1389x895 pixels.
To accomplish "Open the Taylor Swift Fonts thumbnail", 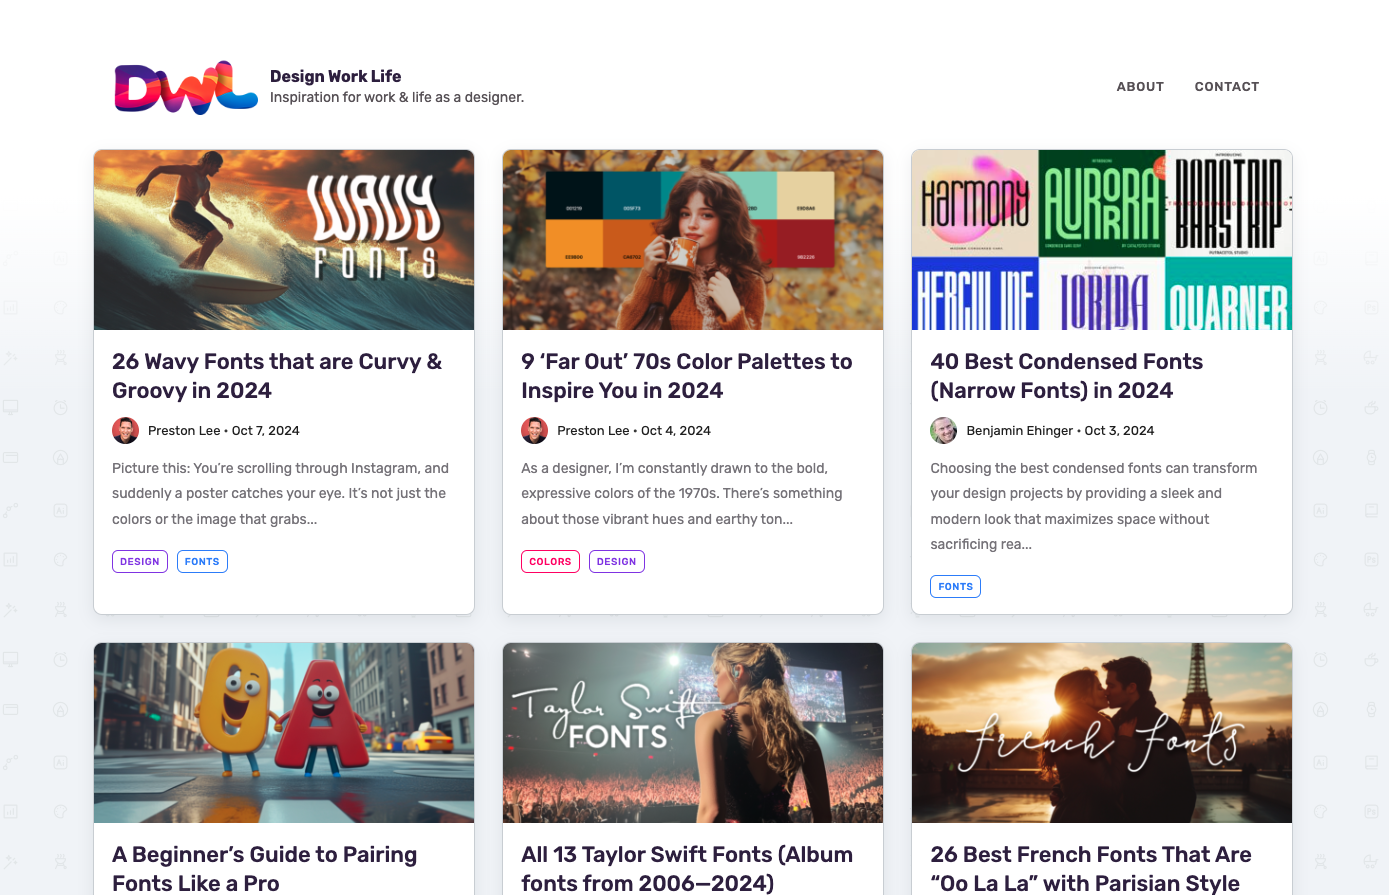I will pyautogui.click(x=693, y=733).
